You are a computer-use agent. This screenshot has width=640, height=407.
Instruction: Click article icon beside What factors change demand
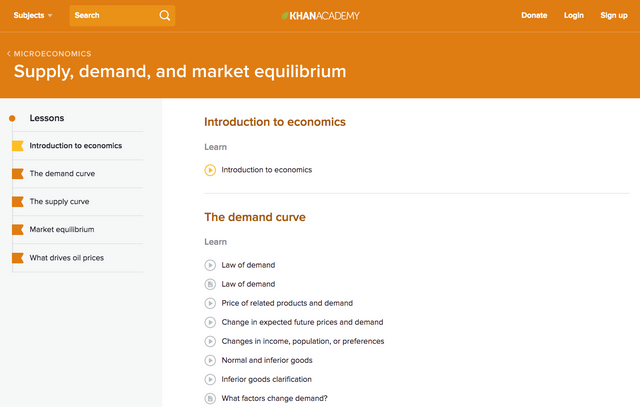(x=210, y=398)
